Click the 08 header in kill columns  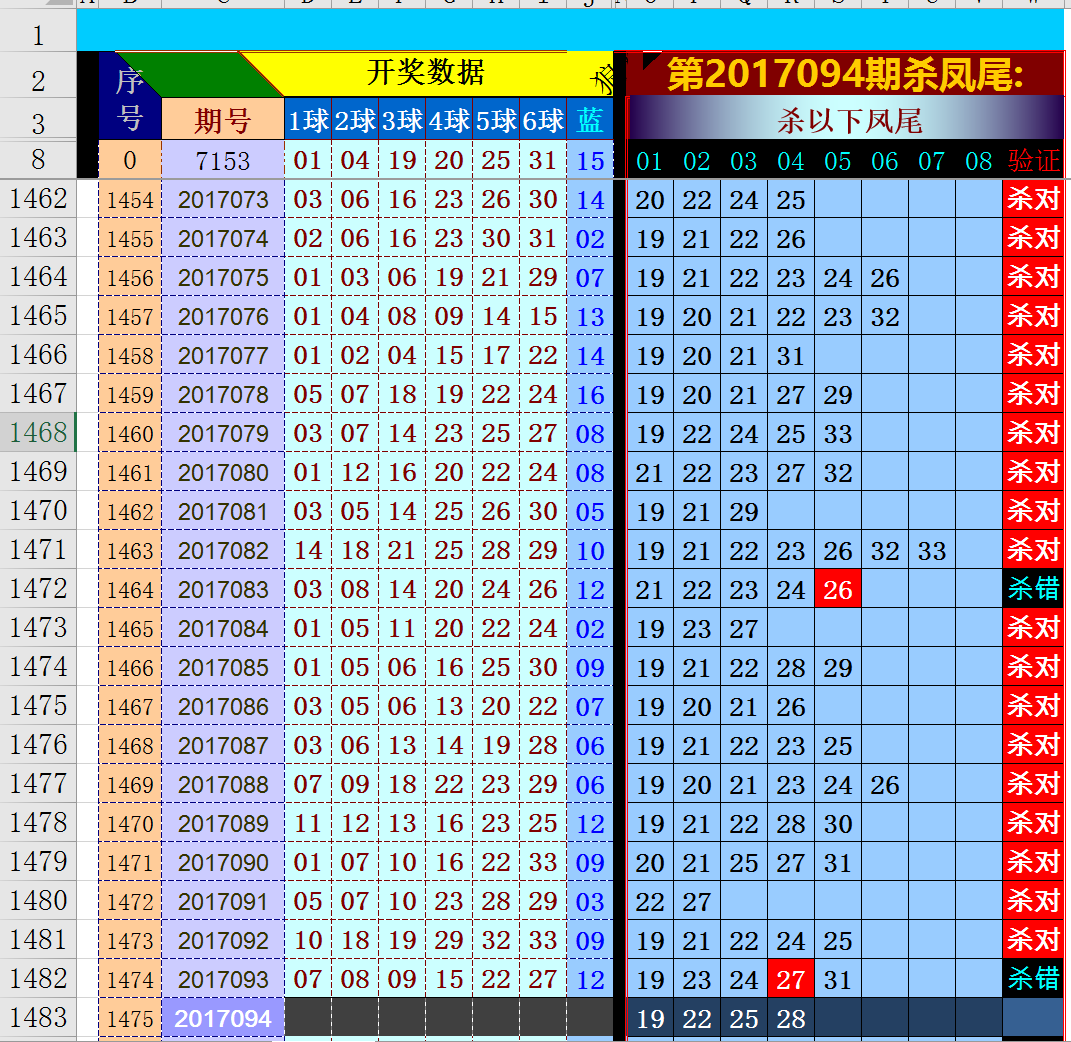click(978, 161)
